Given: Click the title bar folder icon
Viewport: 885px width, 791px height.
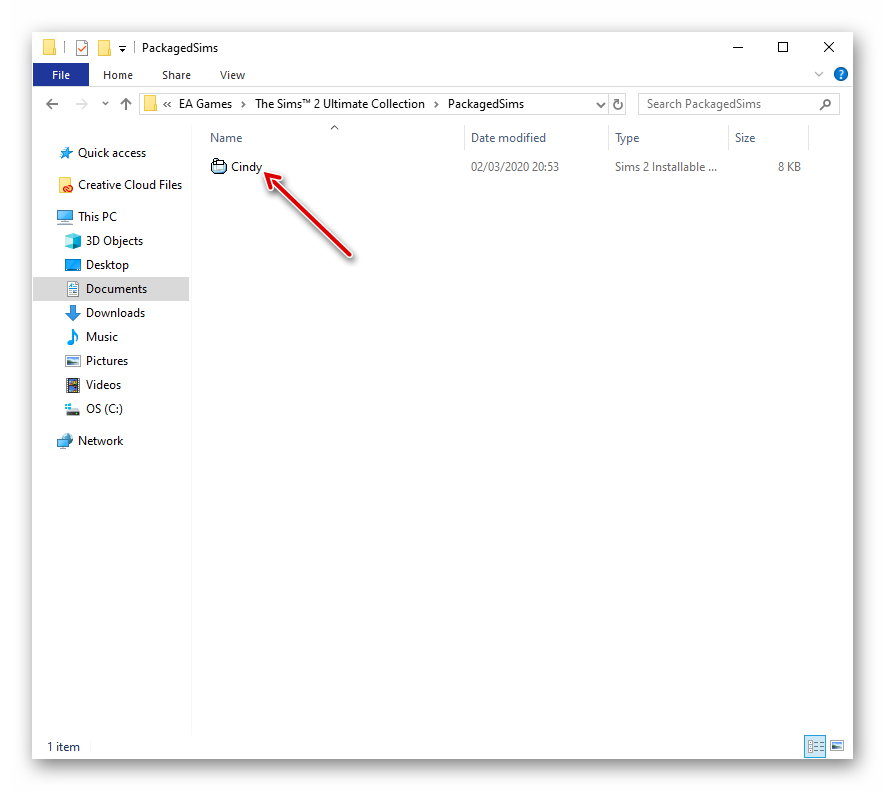Looking at the screenshot, I should point(49,47).
